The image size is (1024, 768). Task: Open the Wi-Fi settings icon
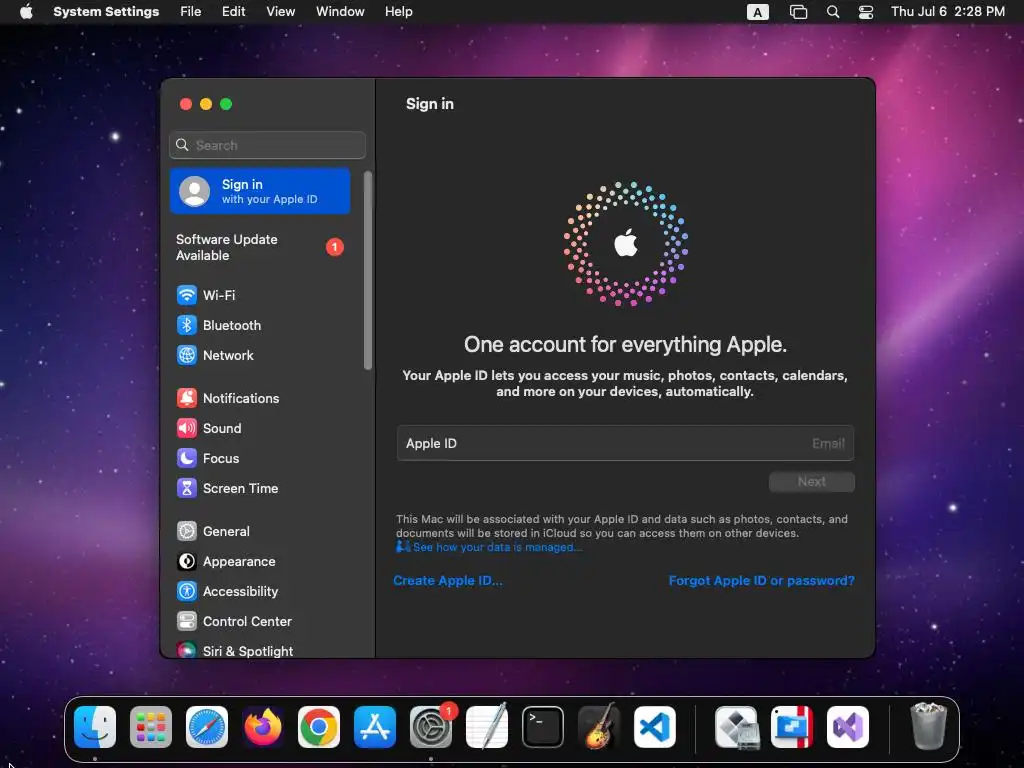click(187, 295)
